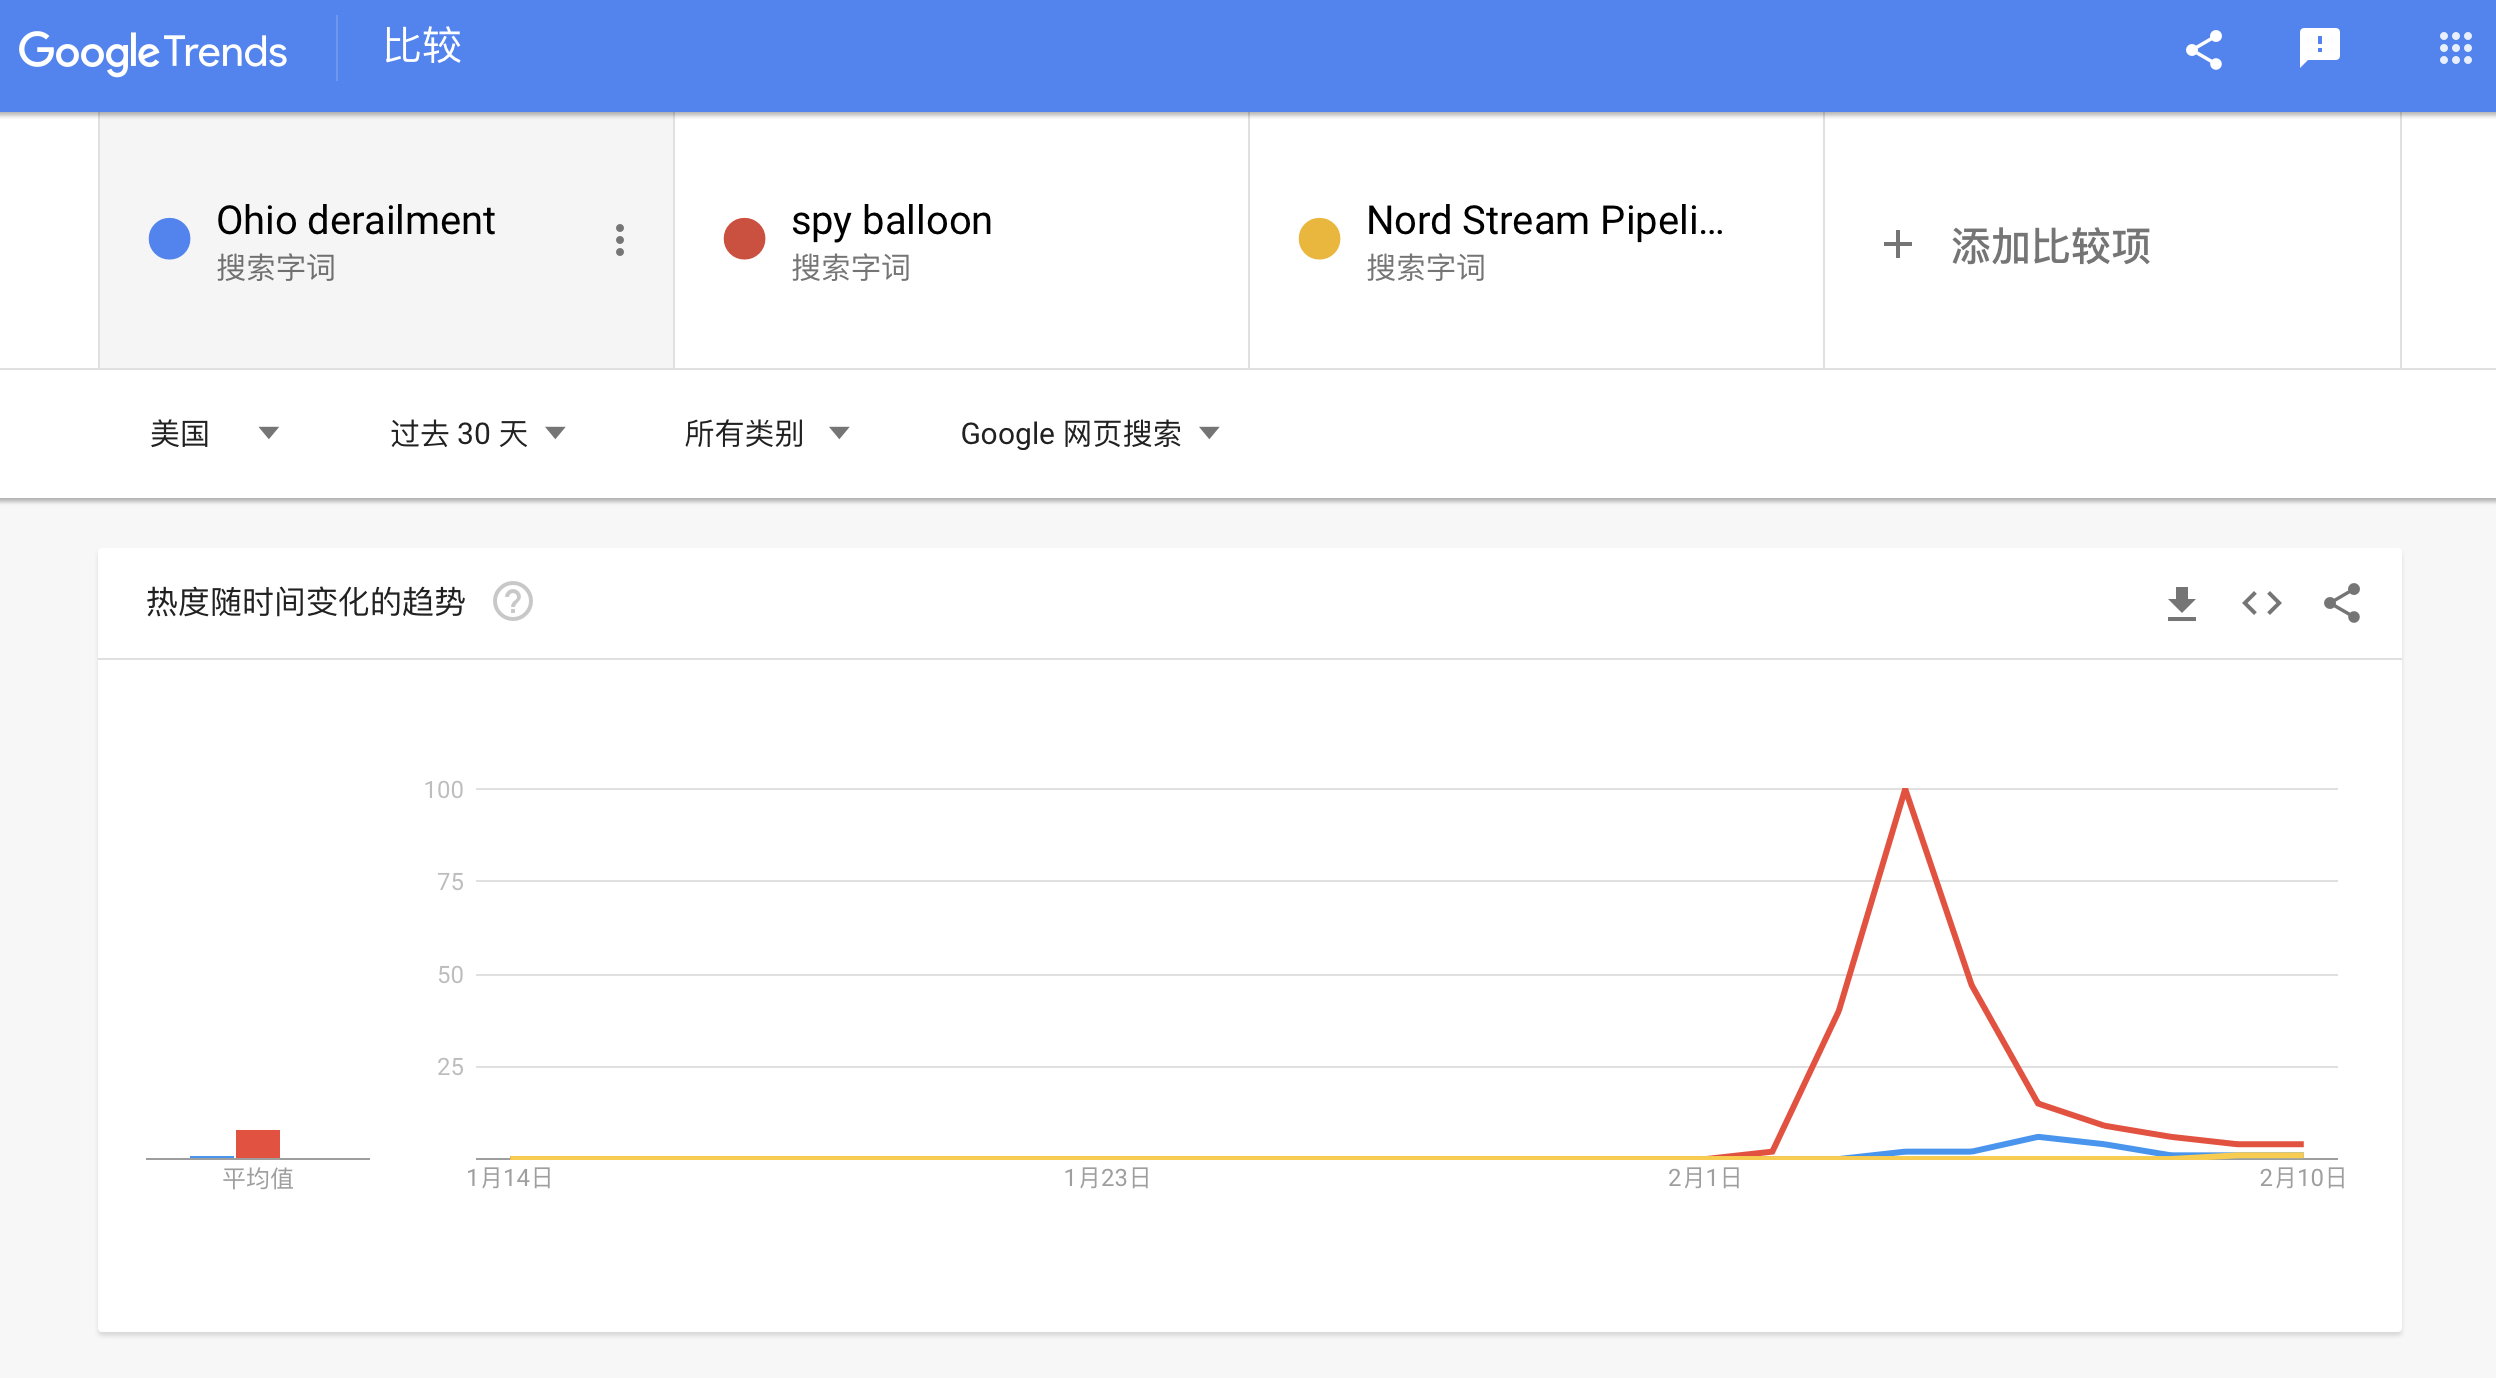Click the red spy balloon peak on chart
Viewport: 2496px width, 1378px height.
pos(1905,791)
